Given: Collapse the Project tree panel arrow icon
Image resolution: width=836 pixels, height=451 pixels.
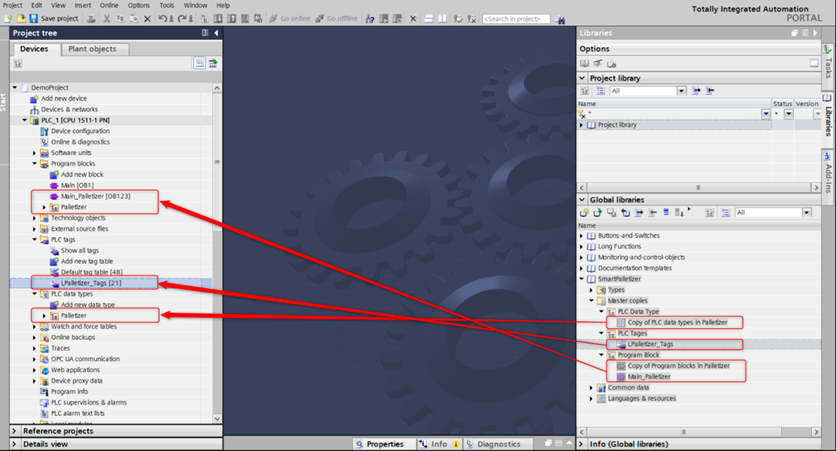Looking at the screenshot, I should point(216,33).
